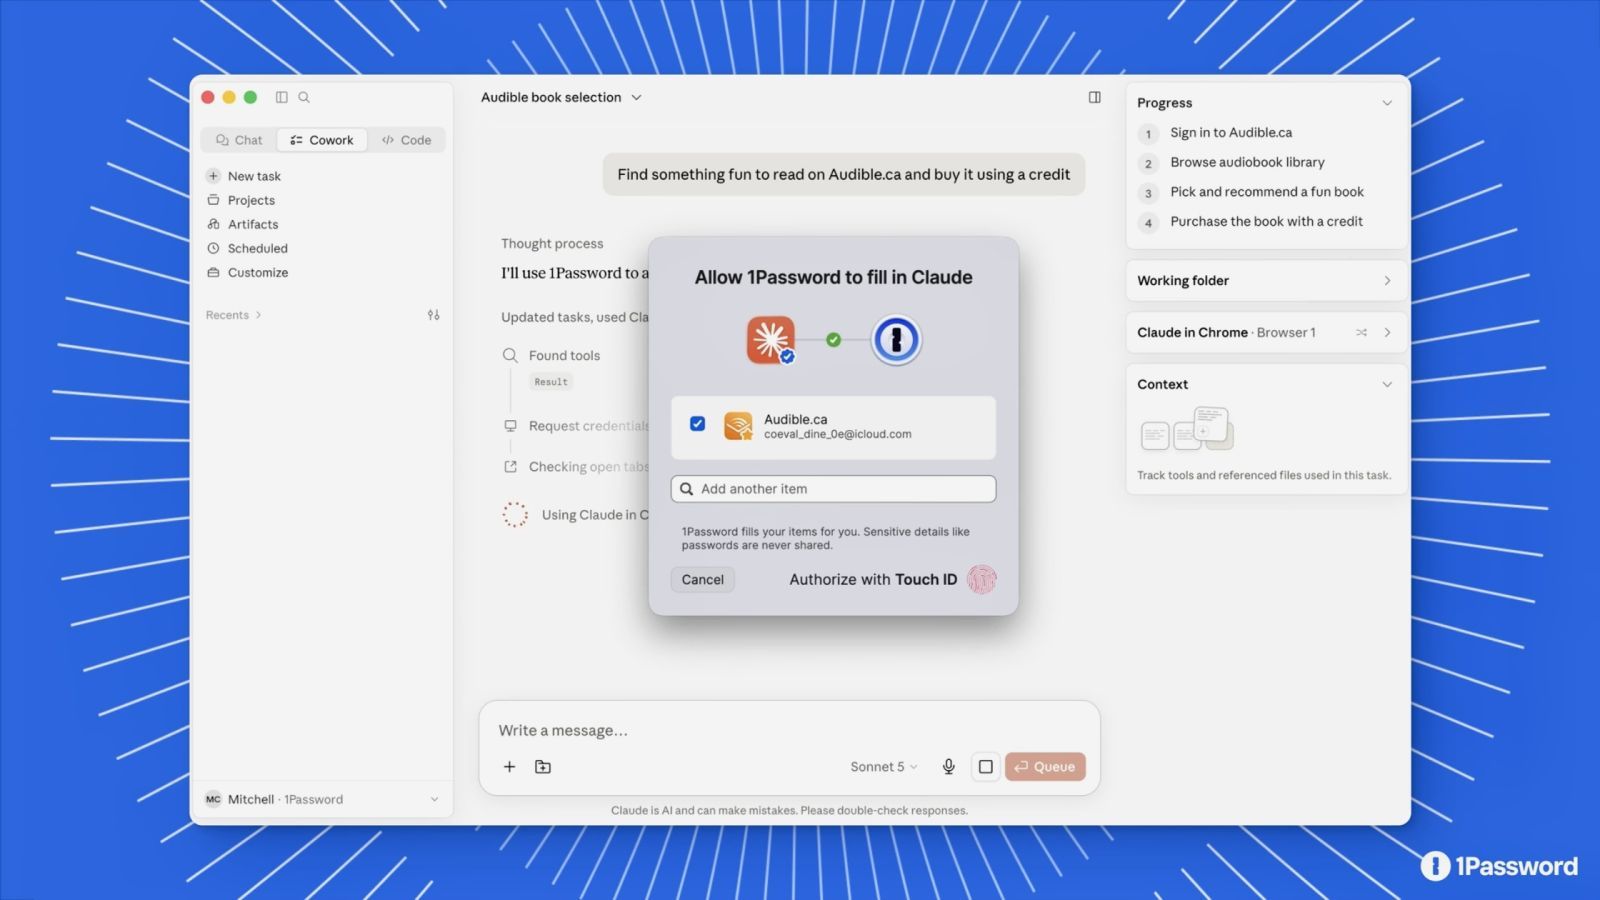Click the Checking open tabs step

pyautogui.click(x=588, y=467)
